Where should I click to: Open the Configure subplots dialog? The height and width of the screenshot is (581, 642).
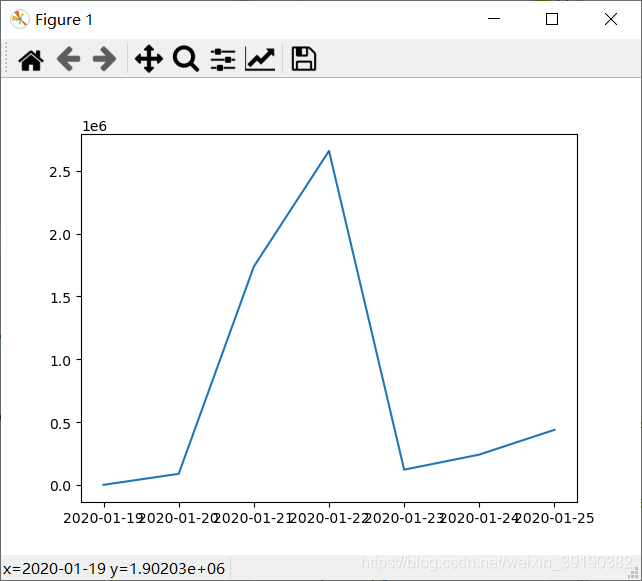(223, 59)
